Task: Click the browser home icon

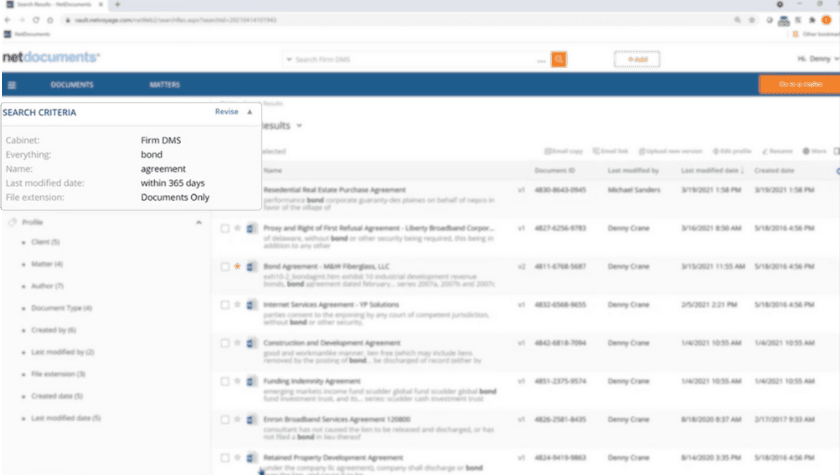Action: 50,20
